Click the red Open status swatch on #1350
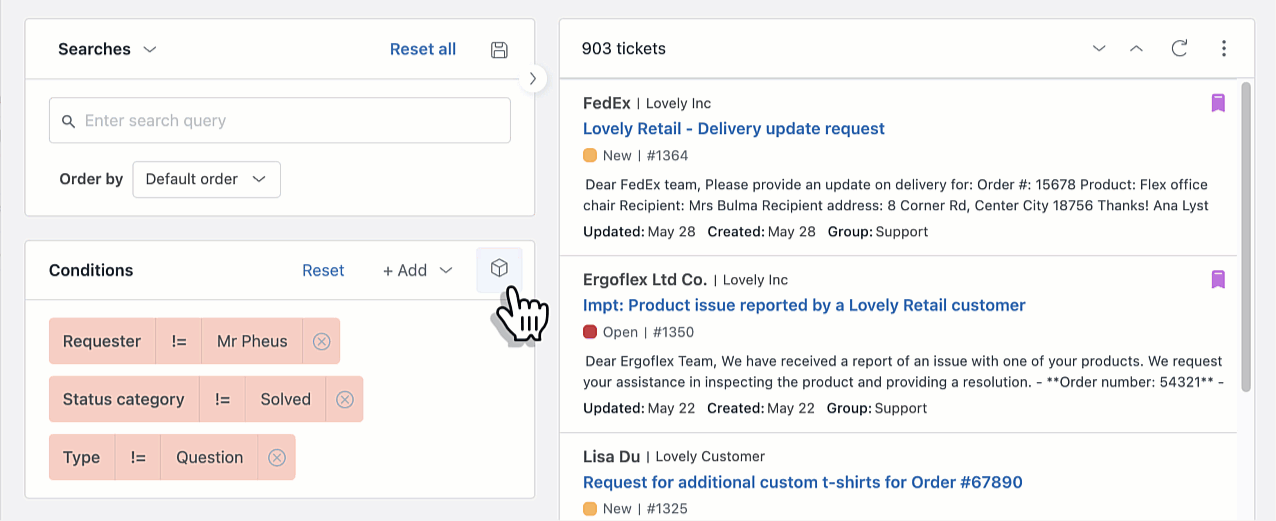Screen dimensions: 1276x521 point(590,332)
